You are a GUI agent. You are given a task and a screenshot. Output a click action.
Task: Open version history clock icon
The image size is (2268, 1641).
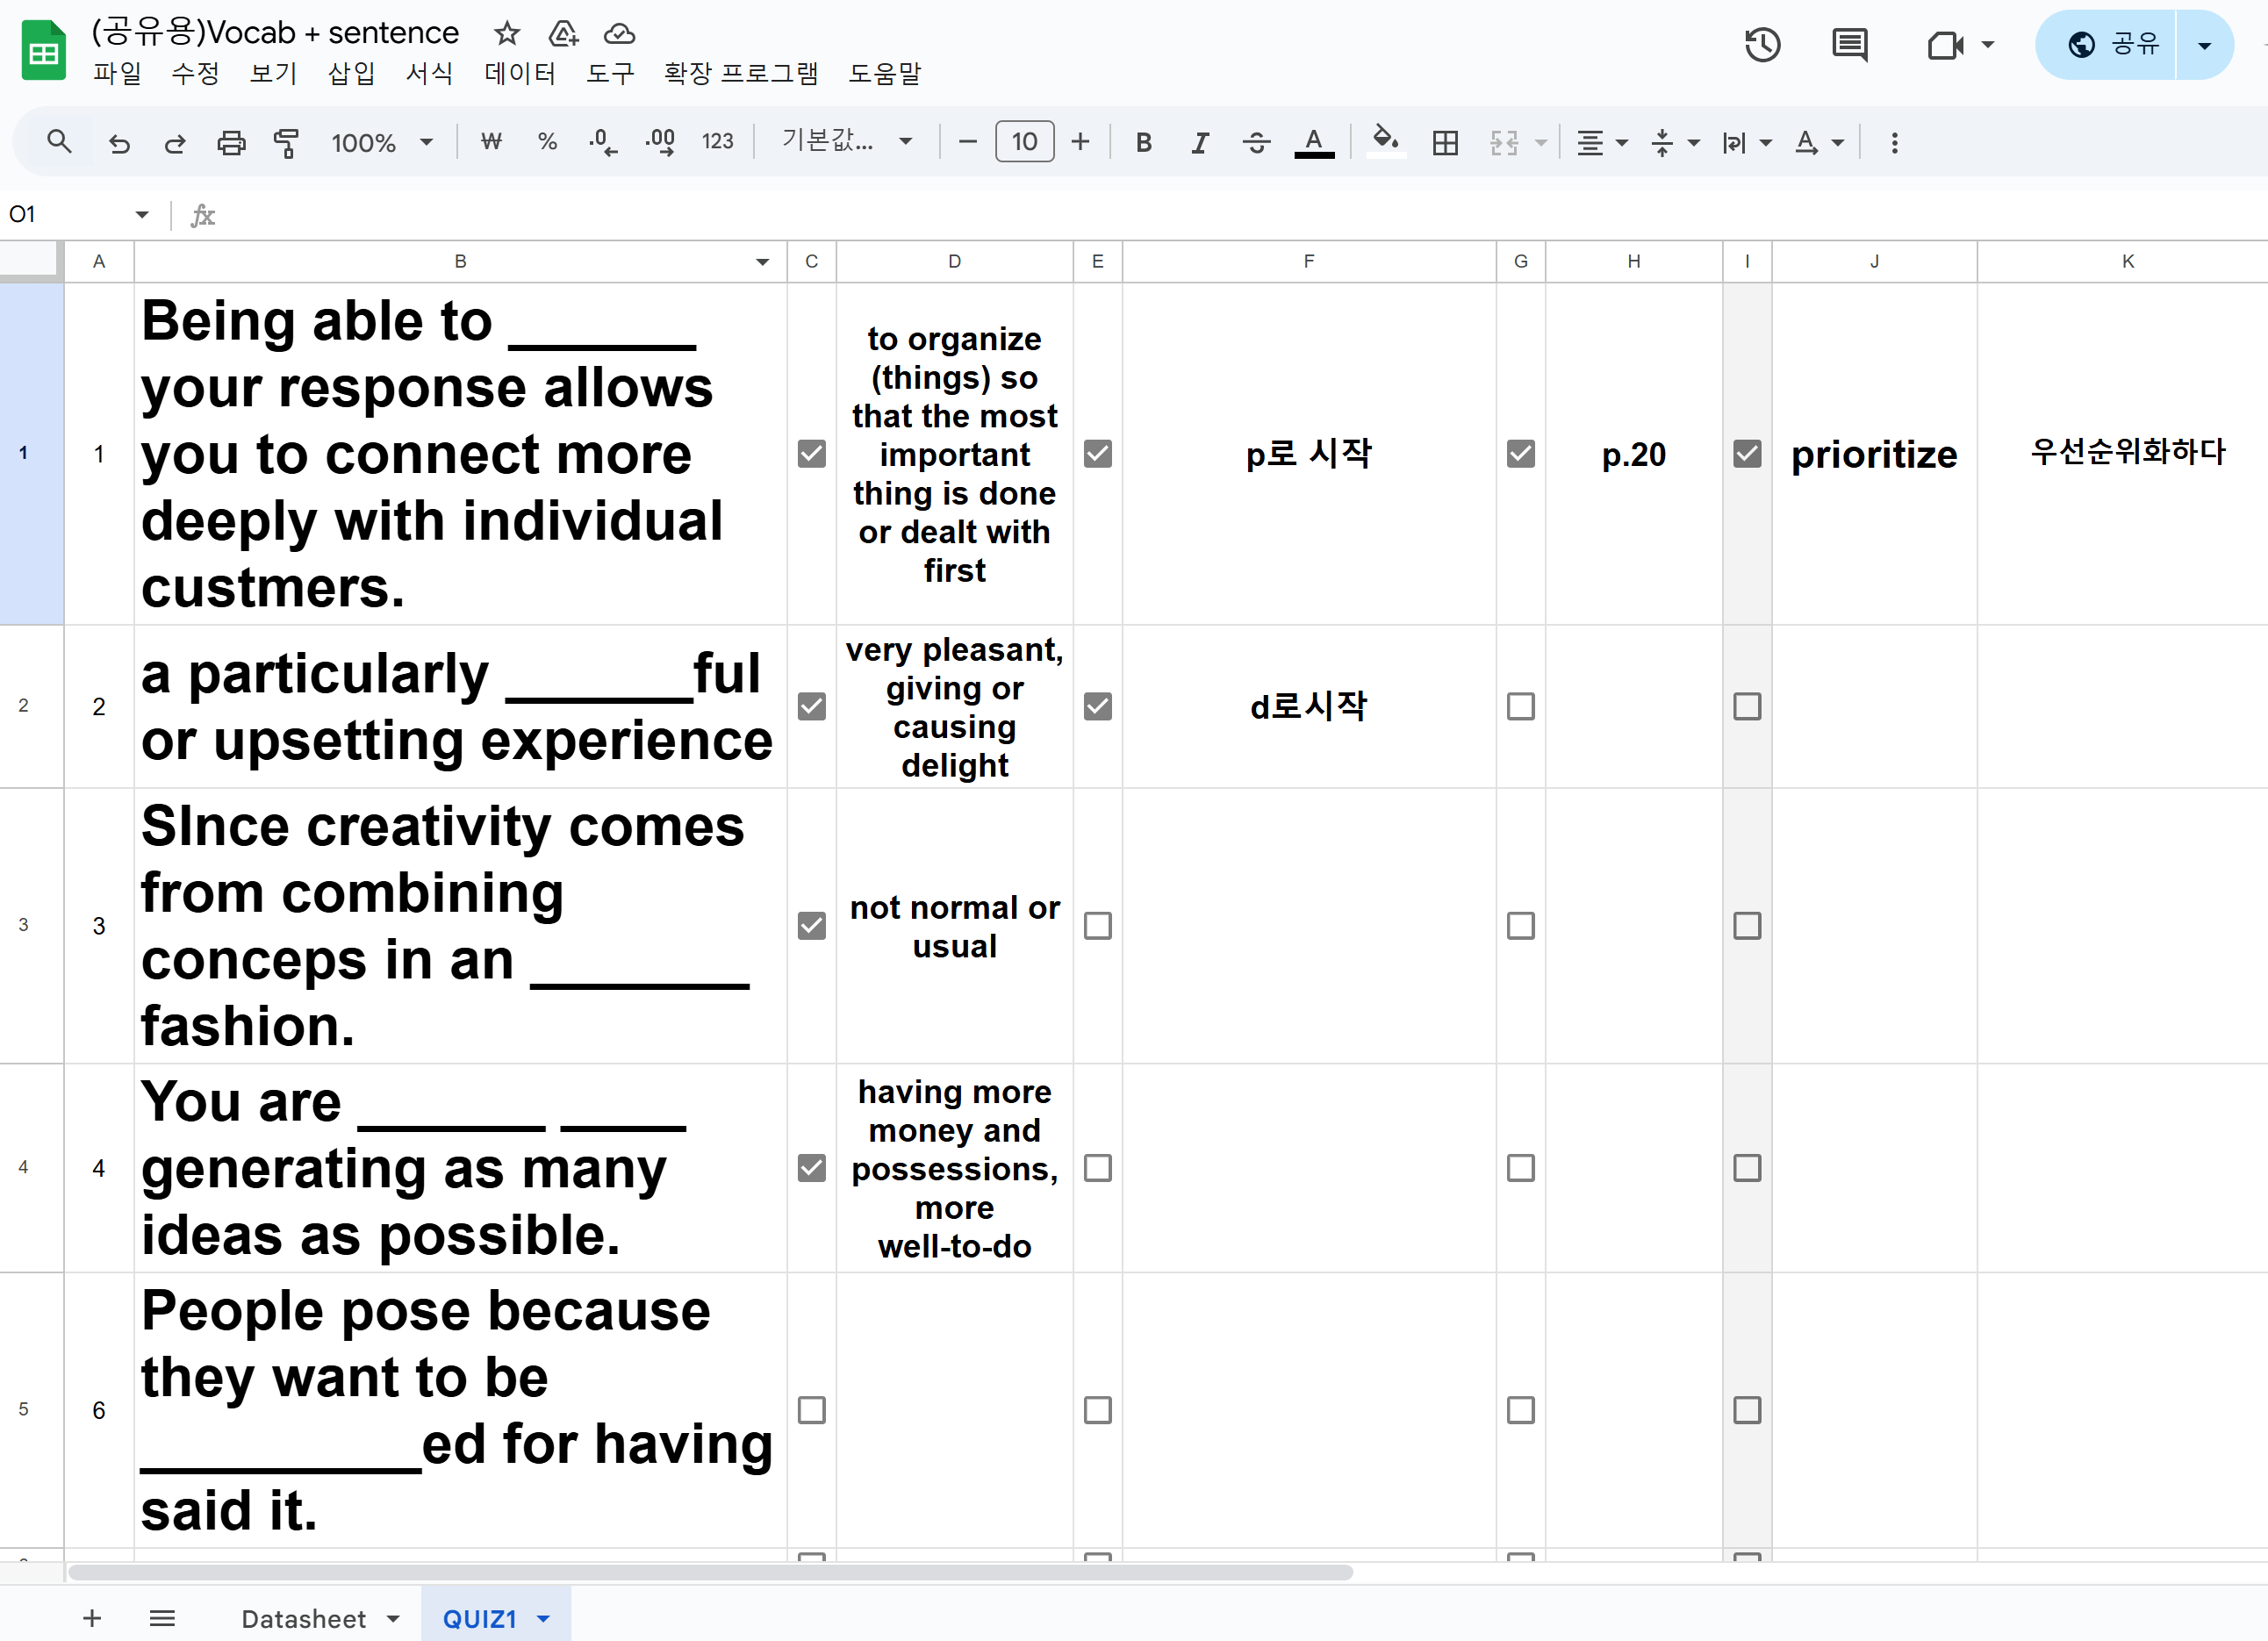click(1762, 45)
